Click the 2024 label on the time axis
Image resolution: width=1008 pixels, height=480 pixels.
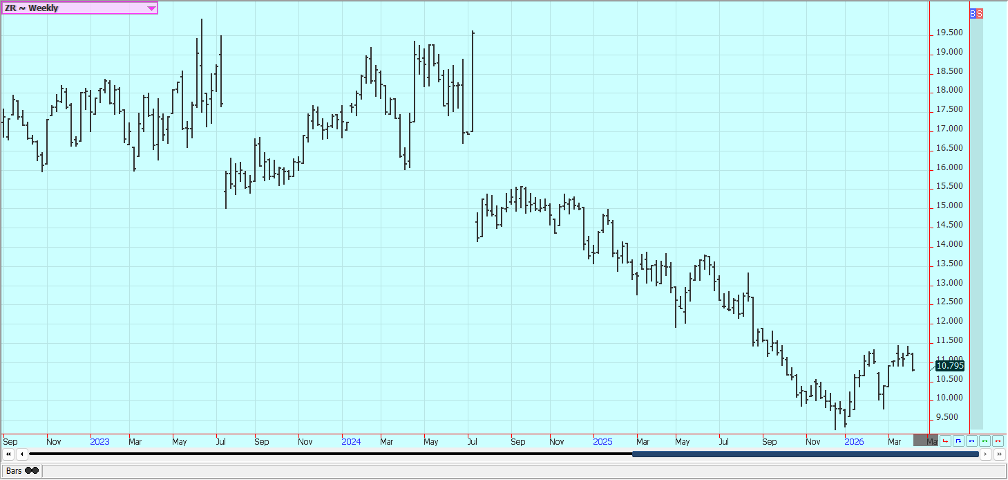tap(350, 440)
